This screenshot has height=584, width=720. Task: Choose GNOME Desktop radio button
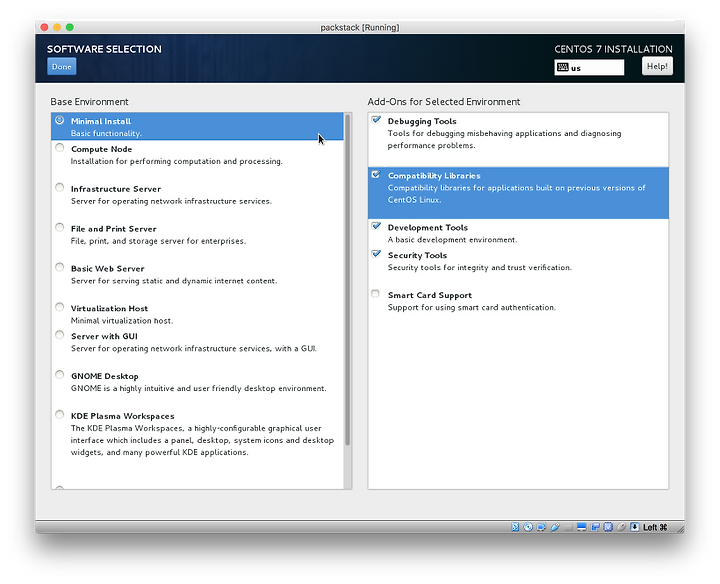click(59, 375)
